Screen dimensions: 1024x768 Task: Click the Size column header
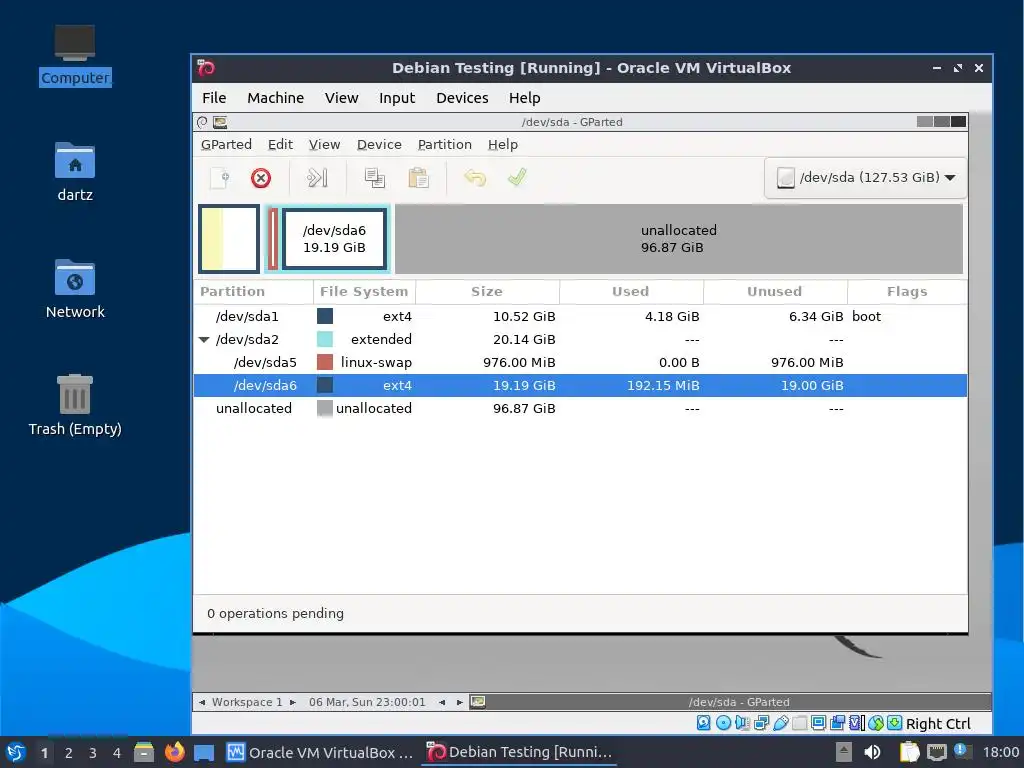487,291
